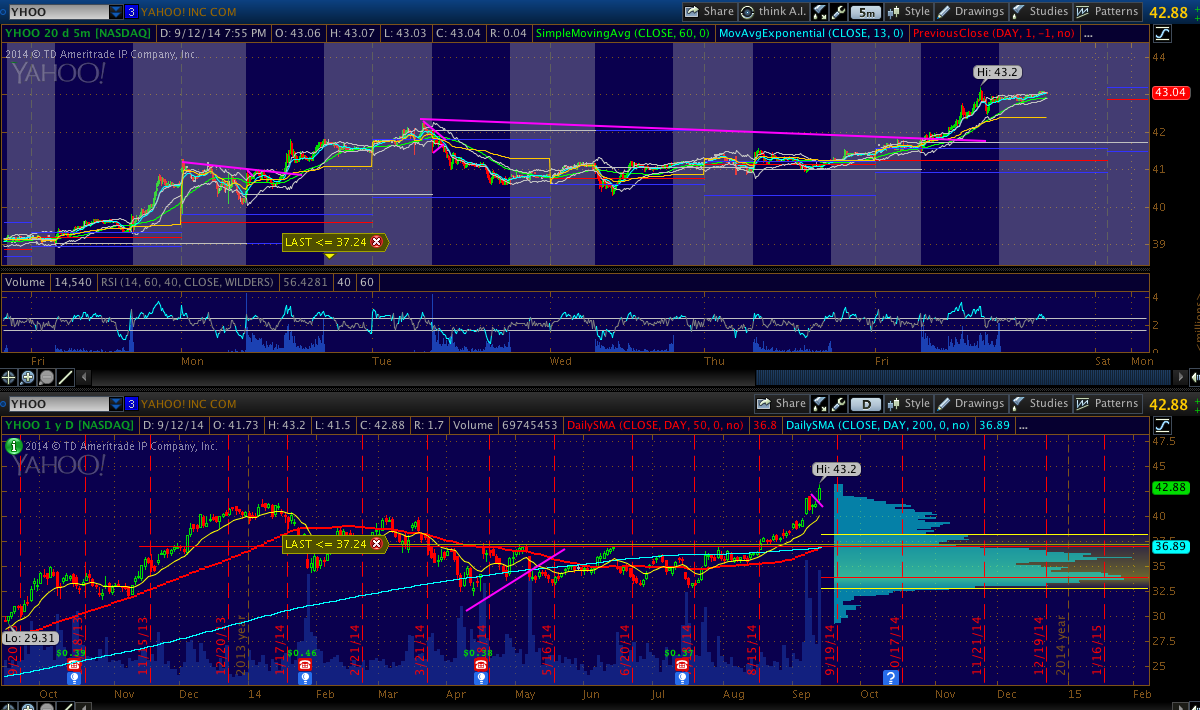Click the question mark event icon near October
The width and height of the screenshot is (1200, 710).
890,677
